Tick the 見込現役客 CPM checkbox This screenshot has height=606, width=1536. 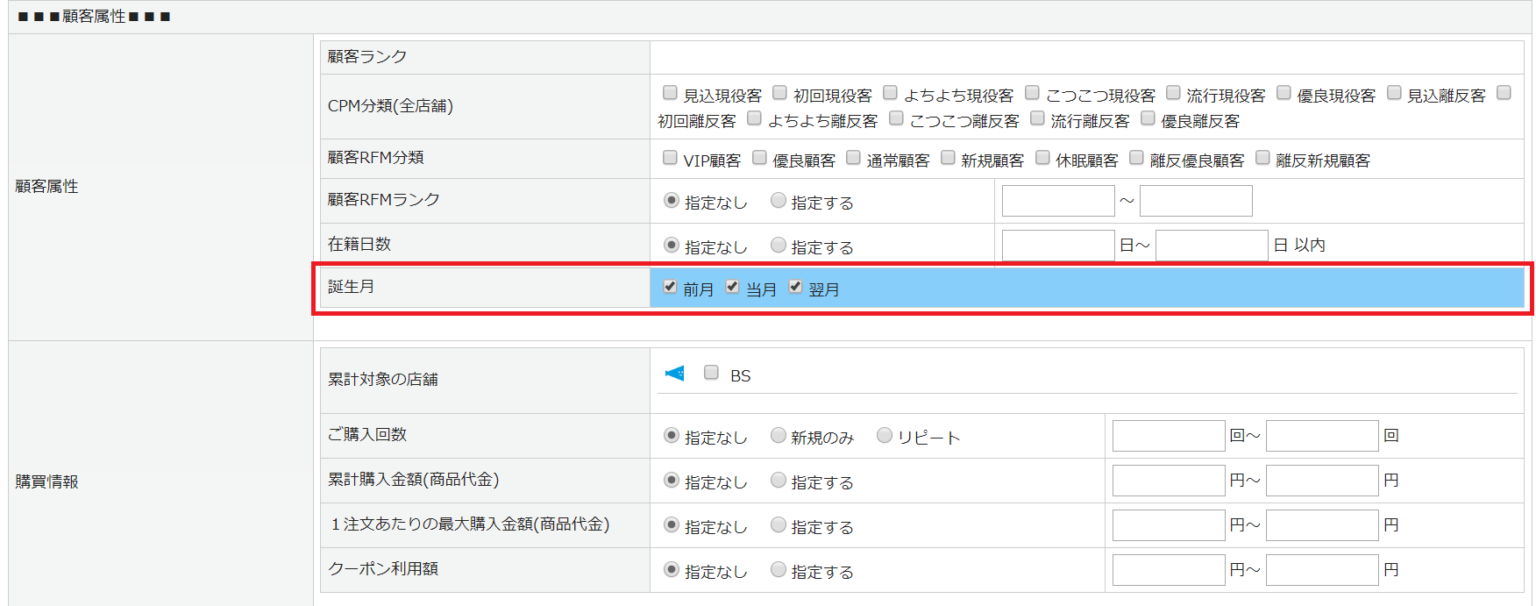click(x=670, y=93)
